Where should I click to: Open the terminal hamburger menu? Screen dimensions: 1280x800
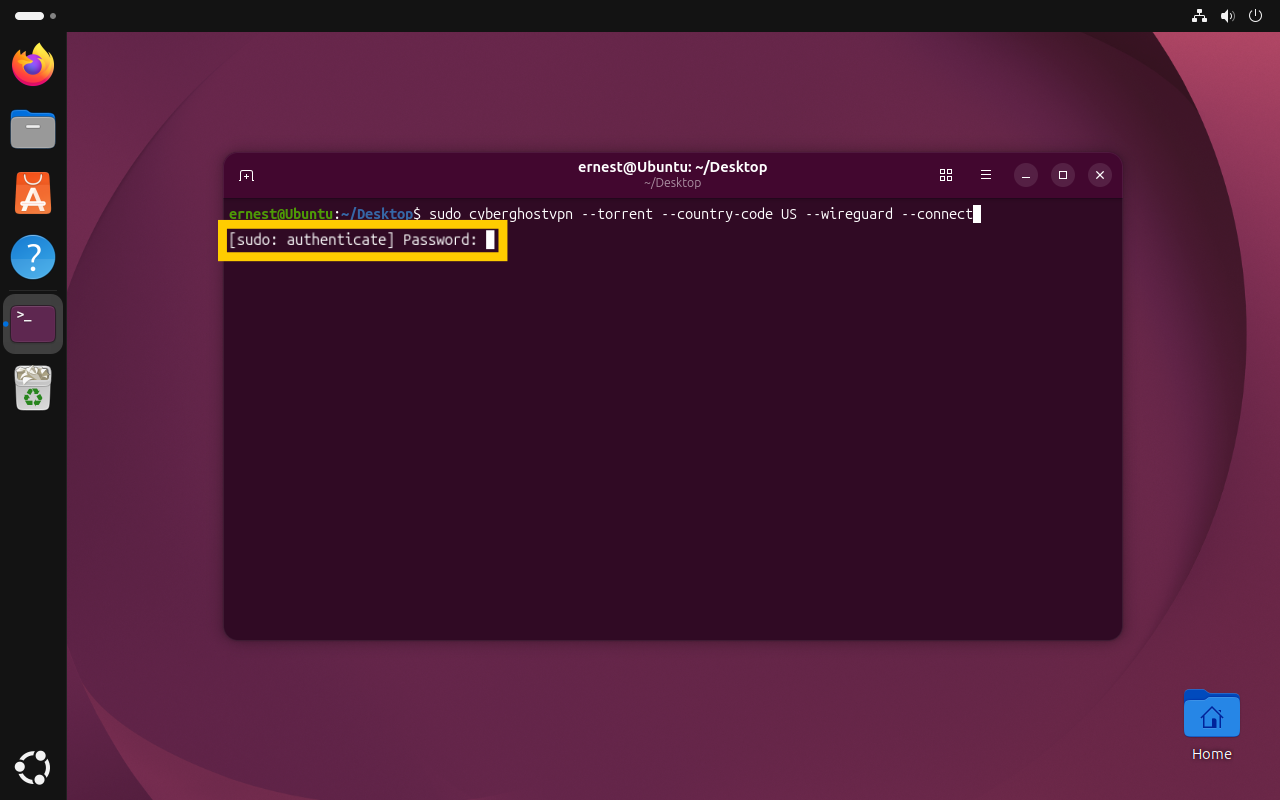click(x=986, y=175)
